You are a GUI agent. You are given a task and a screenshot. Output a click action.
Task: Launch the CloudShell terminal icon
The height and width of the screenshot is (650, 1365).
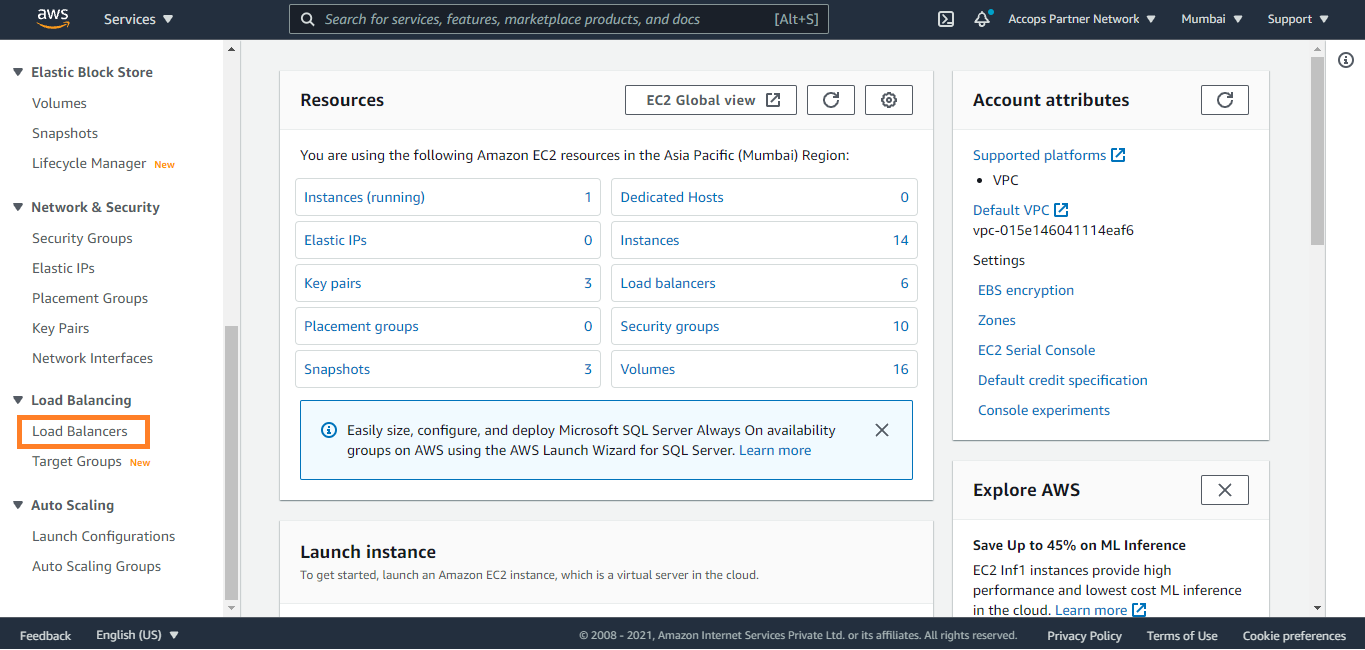(945, 19)
